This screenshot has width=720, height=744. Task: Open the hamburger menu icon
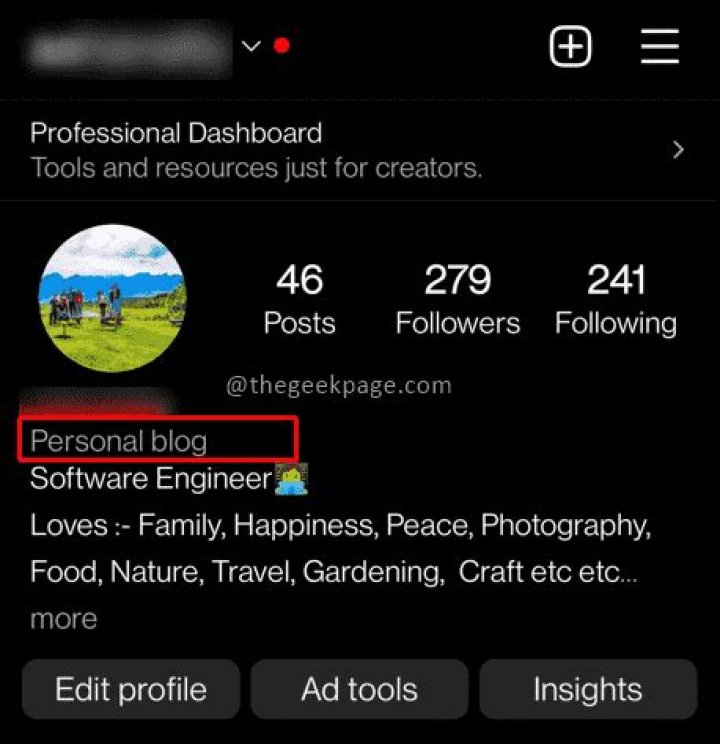pyautogui.click(x=660, y=46)
